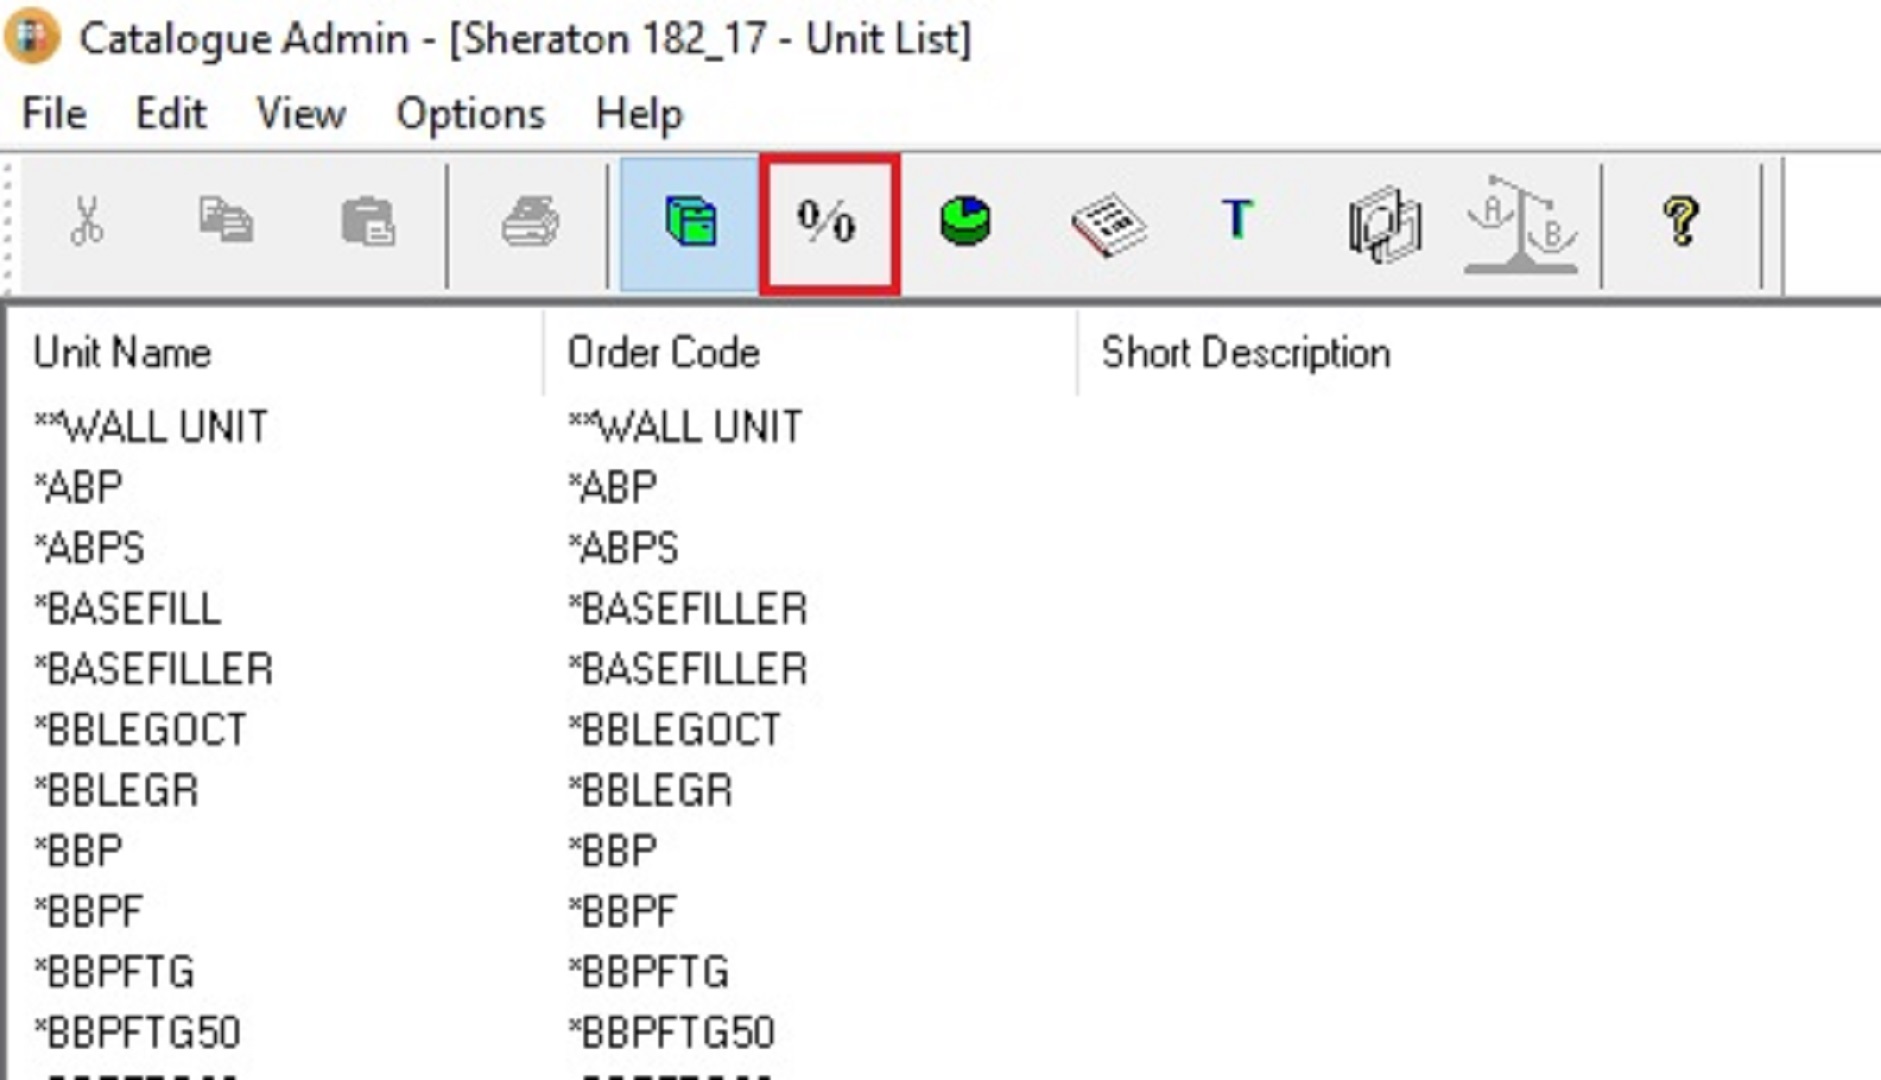Select the *BBPFTG50 unit name row
Image resolution: width=1881 pixels, height=1080 pixels.
pyautogui.click(x=137, y=1033)
